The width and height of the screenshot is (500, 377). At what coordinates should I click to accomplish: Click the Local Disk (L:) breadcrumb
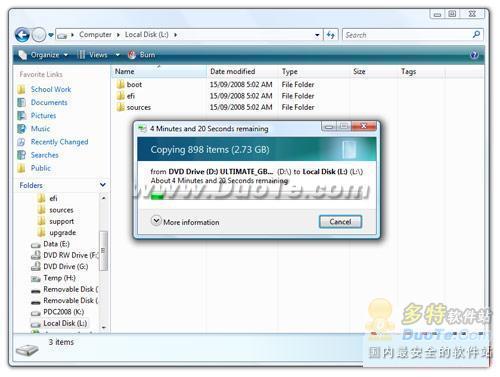pos(147,35)
